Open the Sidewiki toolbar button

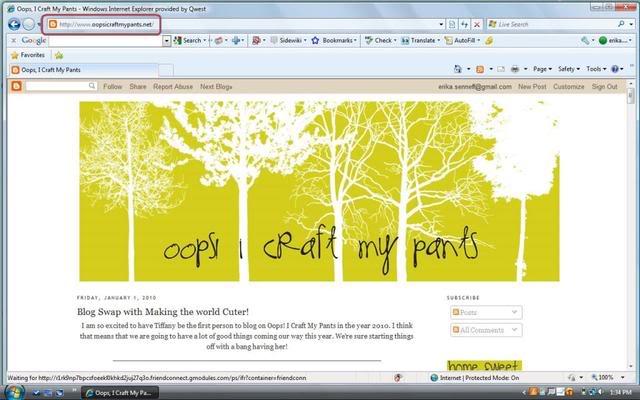[288, 40]
